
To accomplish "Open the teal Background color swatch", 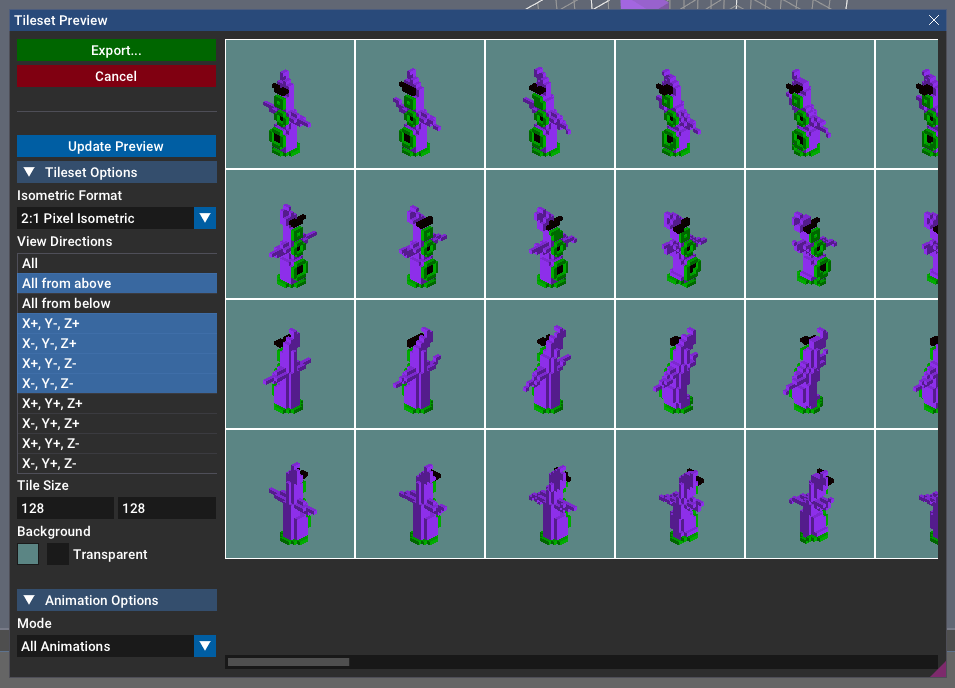I will pos(28,554).
